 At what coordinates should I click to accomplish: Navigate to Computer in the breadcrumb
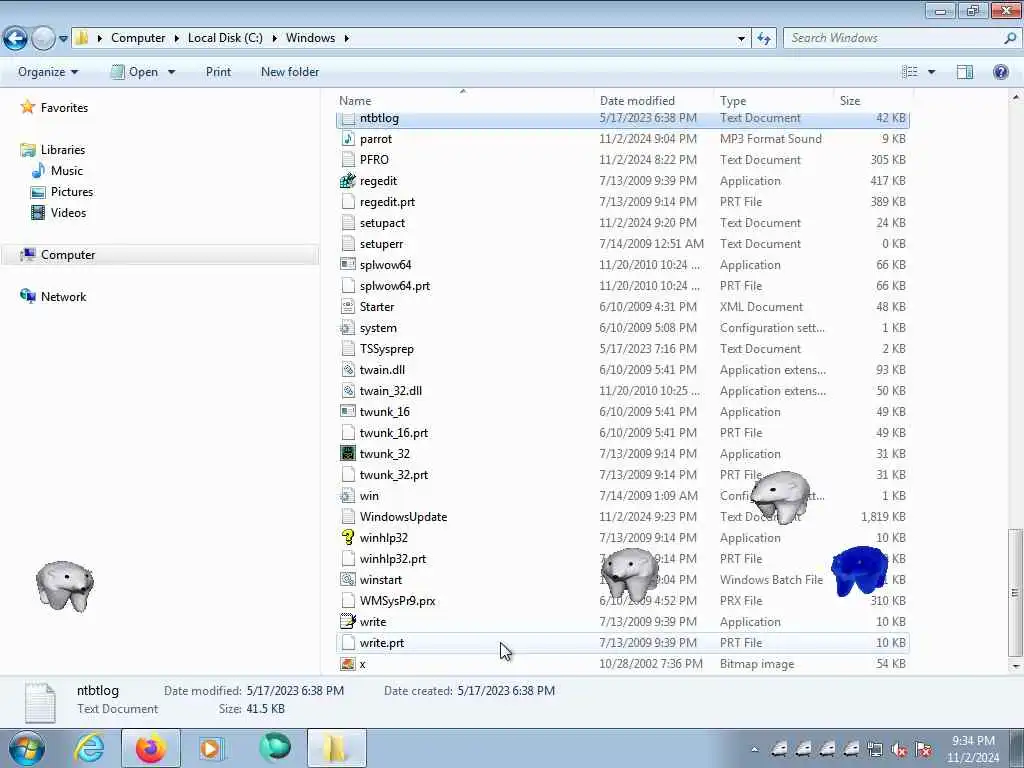tap(138, 38)
